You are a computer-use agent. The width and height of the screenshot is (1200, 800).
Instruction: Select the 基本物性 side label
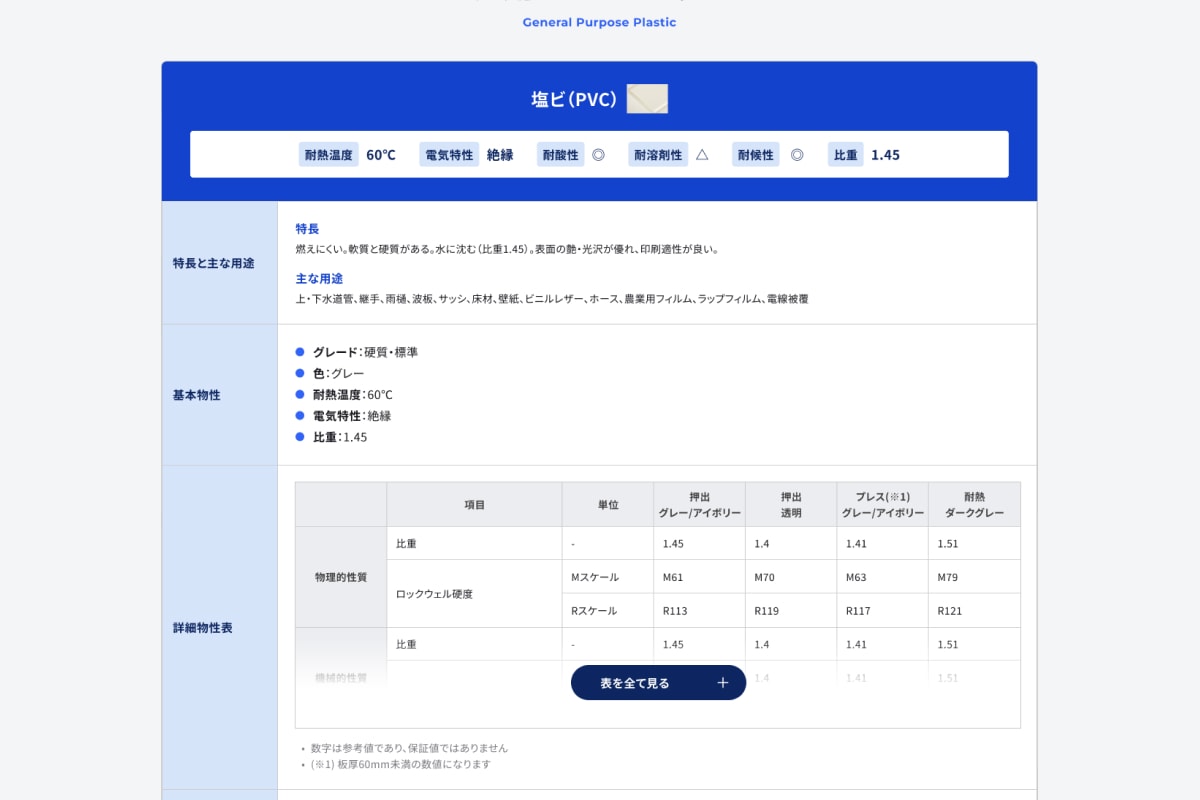click(197, 395)
